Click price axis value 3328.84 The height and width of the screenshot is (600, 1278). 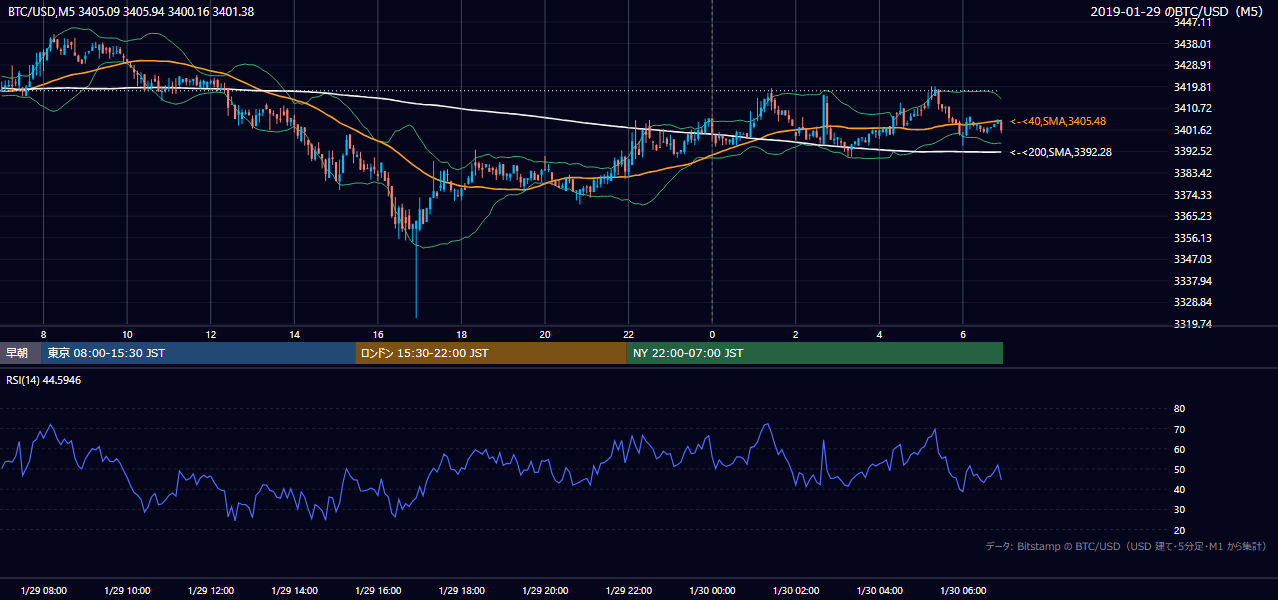1192,302
